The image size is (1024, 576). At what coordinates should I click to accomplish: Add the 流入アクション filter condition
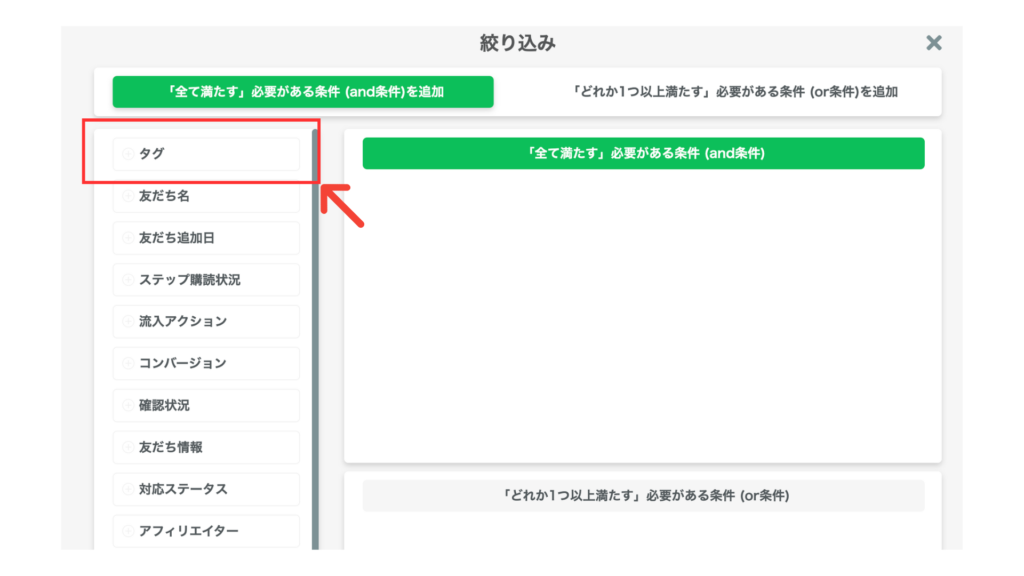tap(206, 321)
